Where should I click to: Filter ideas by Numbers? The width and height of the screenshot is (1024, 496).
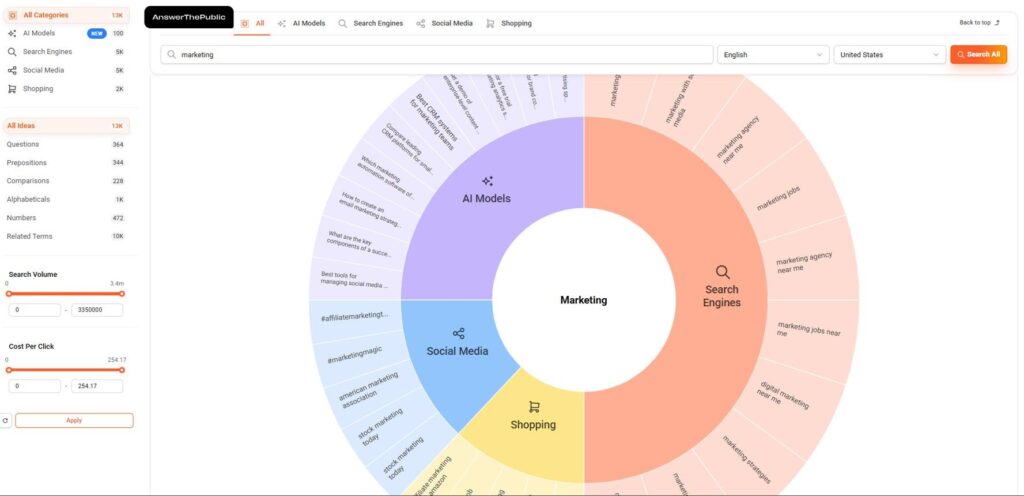pos(66,218)
